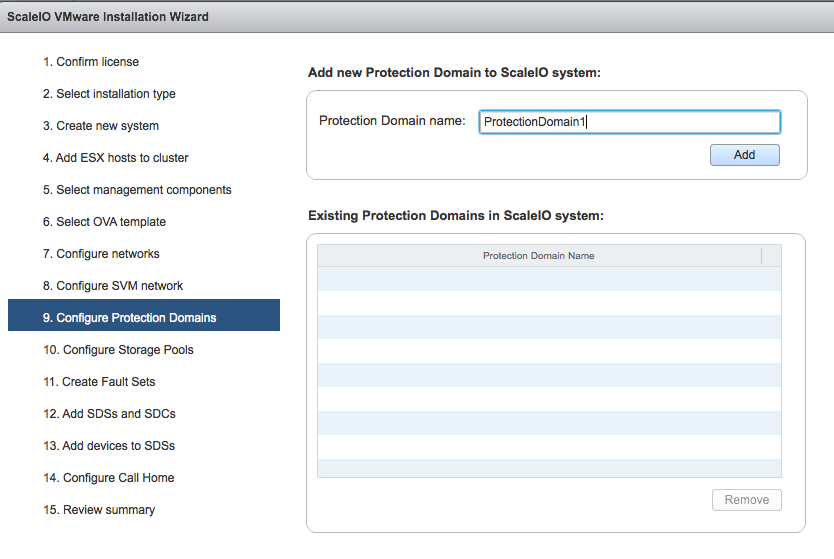Select first row in existing domains table
This screenshot has height=559, width=834.
coord(548,279)
